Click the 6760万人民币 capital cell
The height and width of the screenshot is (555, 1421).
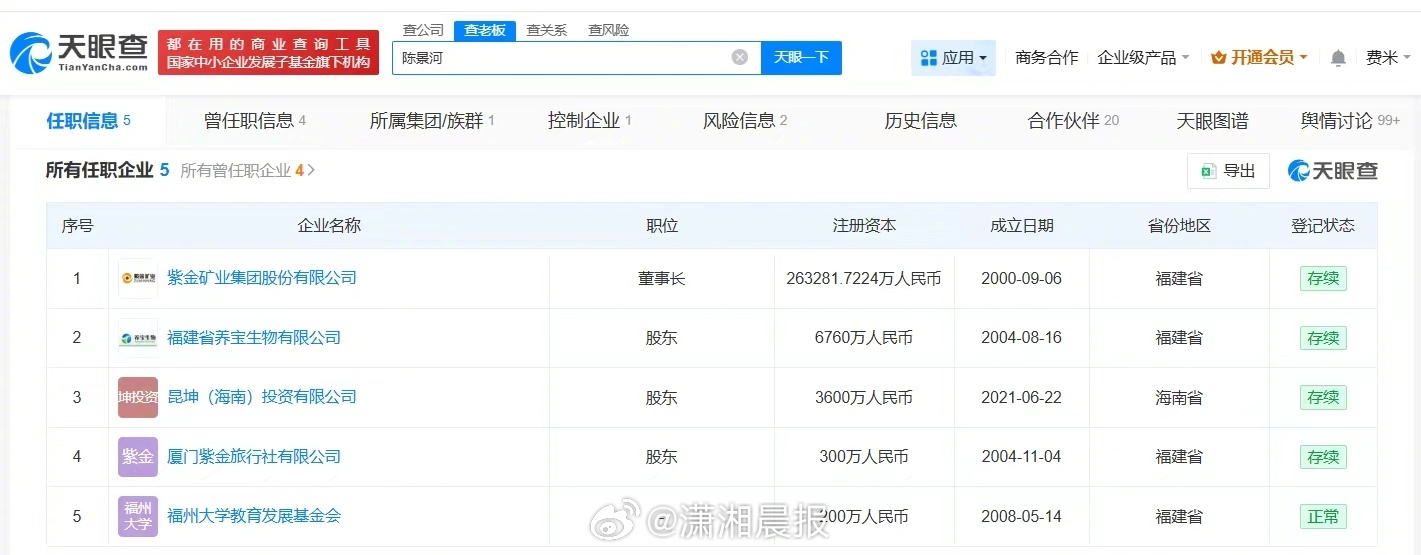(864, 338)
